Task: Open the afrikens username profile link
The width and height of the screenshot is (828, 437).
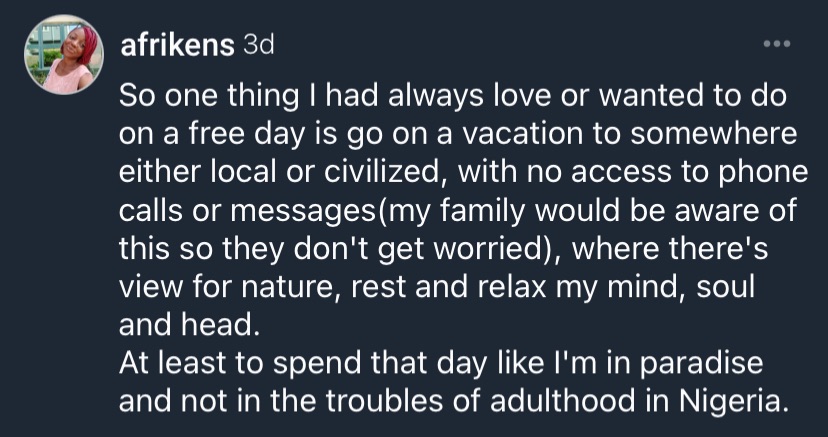Action: point(175,45)
